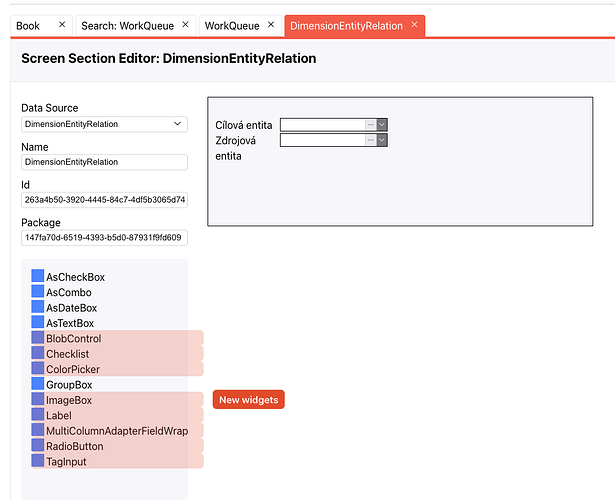Click into the Package input field

(104, 238)
